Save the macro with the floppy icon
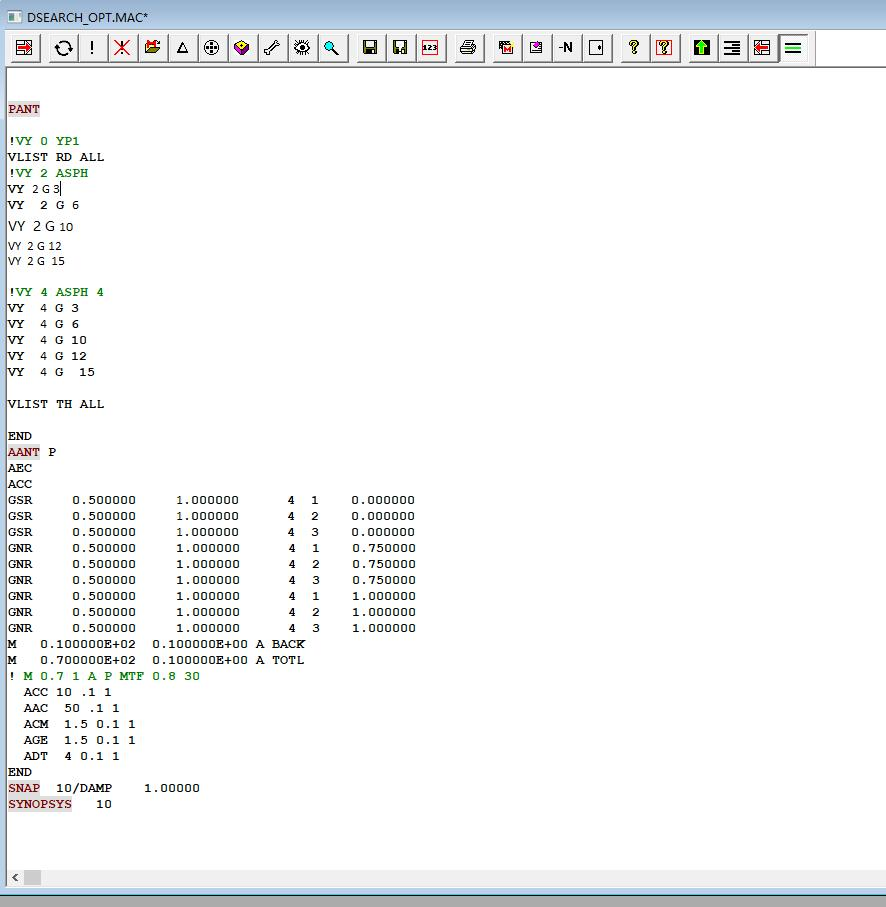Viewport: 886px width, 907px height. click(370, 47)
